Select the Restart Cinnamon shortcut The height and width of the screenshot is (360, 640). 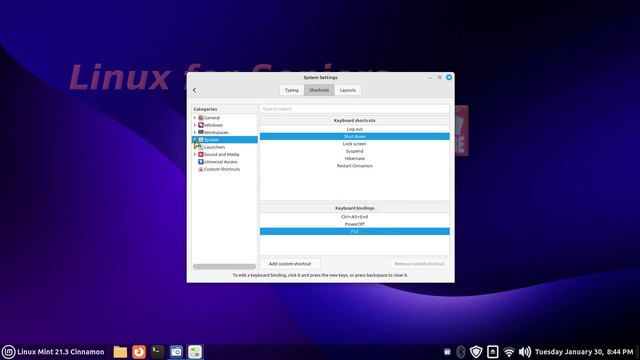355,166
